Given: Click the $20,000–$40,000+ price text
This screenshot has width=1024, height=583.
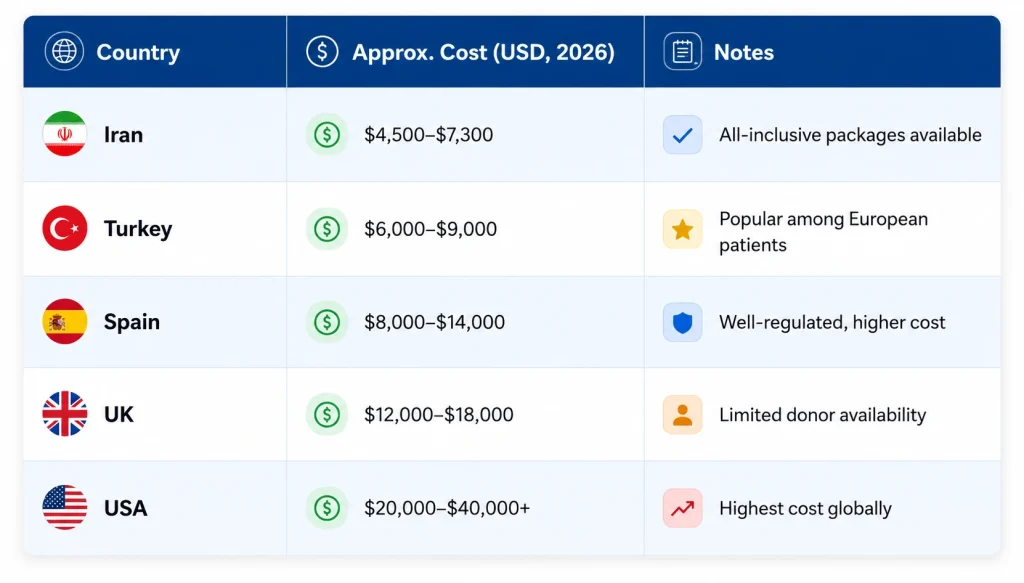Looking at the screenshot, I should (x=447, y=508).
